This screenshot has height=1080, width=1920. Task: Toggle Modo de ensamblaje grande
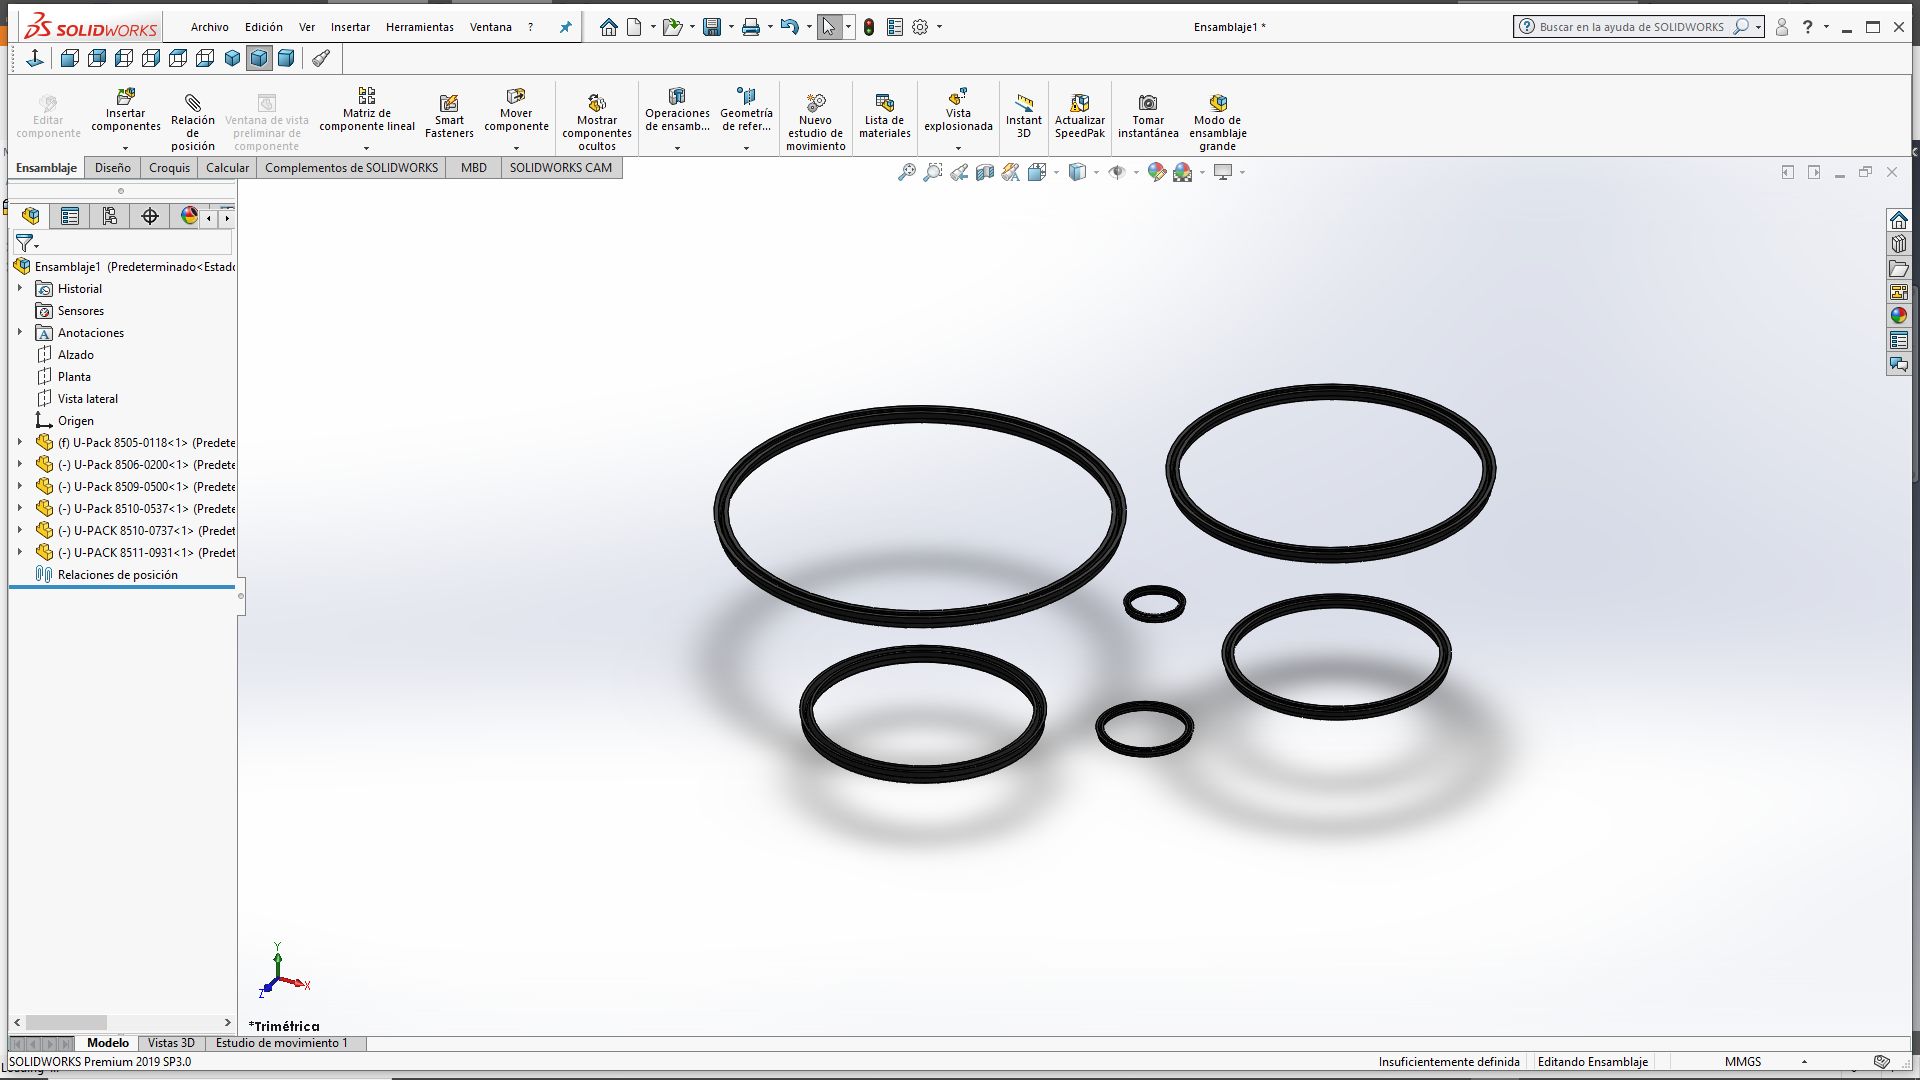(1217, 103)
